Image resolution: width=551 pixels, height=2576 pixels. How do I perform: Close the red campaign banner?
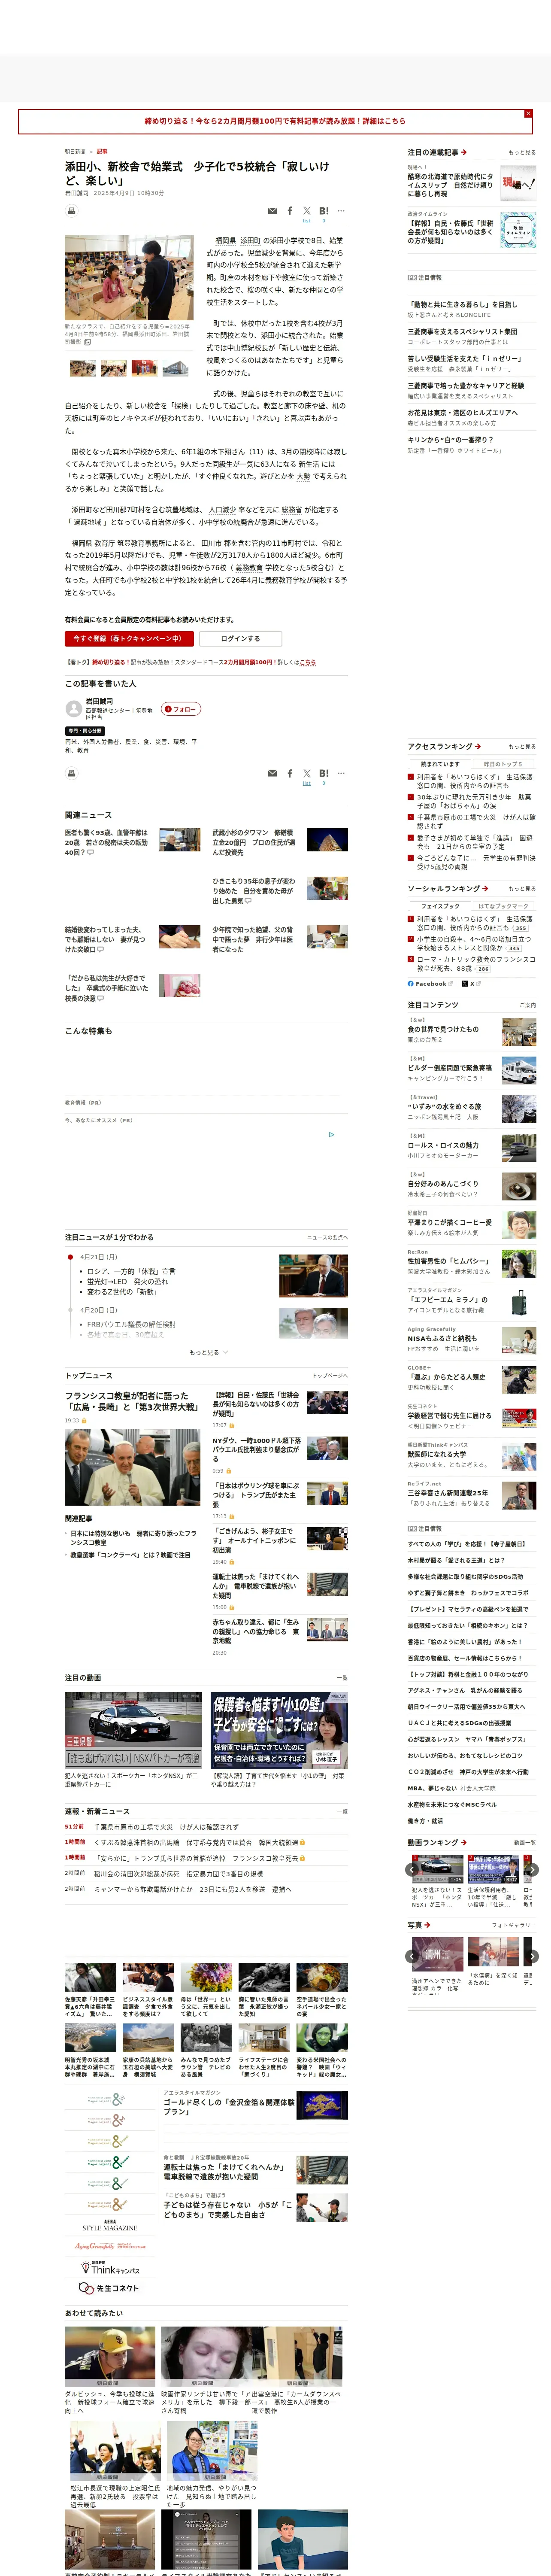coord(528,114)
